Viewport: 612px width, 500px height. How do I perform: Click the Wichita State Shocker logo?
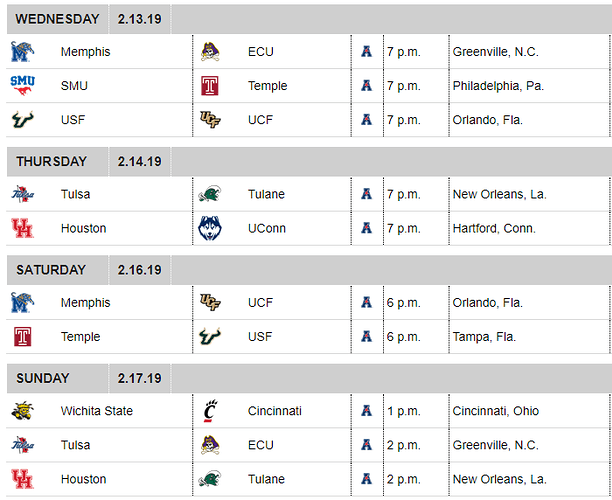click(22, 411)
